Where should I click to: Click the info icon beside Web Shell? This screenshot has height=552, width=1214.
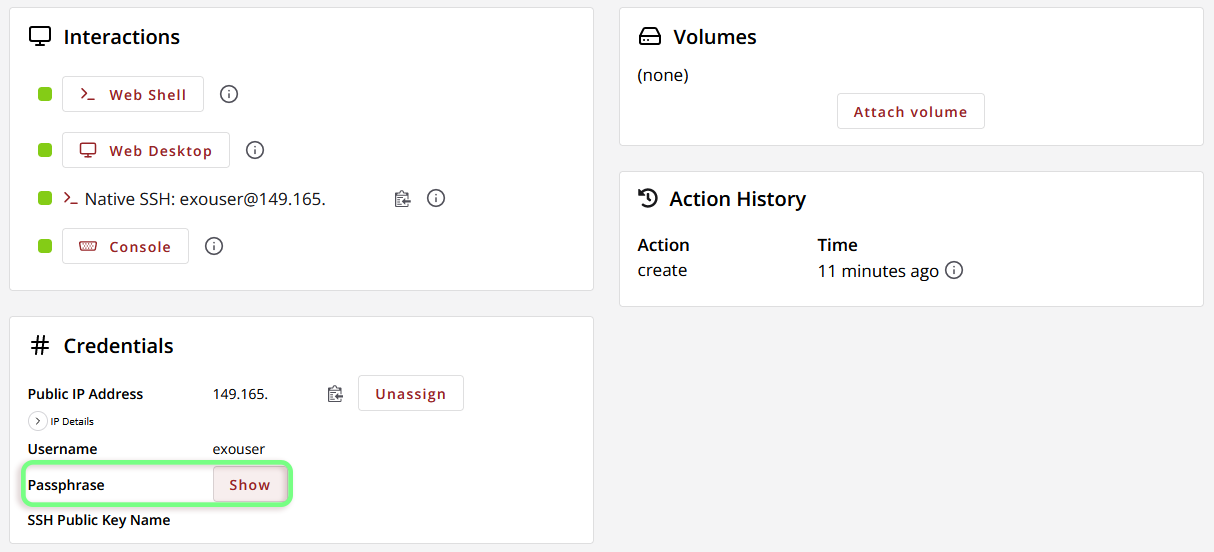[x=229, y=94]
